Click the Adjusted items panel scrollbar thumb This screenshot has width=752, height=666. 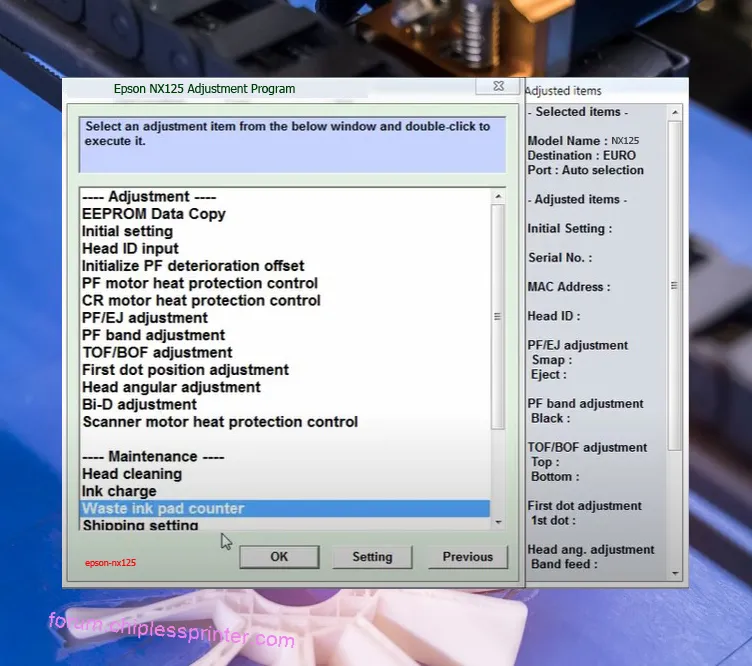(674, 286)
